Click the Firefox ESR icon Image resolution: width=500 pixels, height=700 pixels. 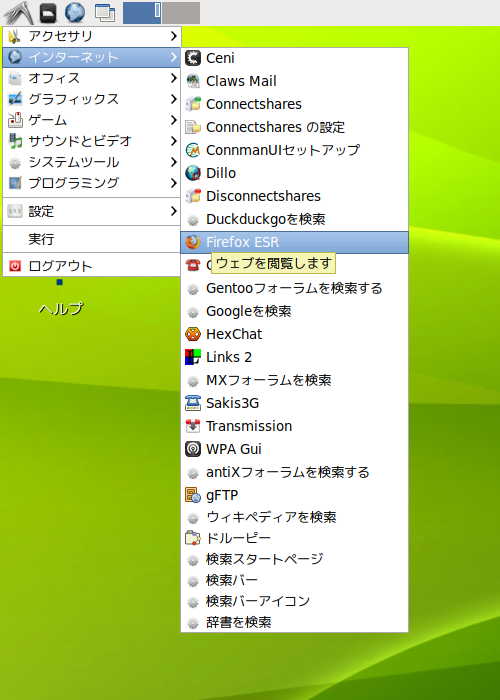click(x=193, y=242)
